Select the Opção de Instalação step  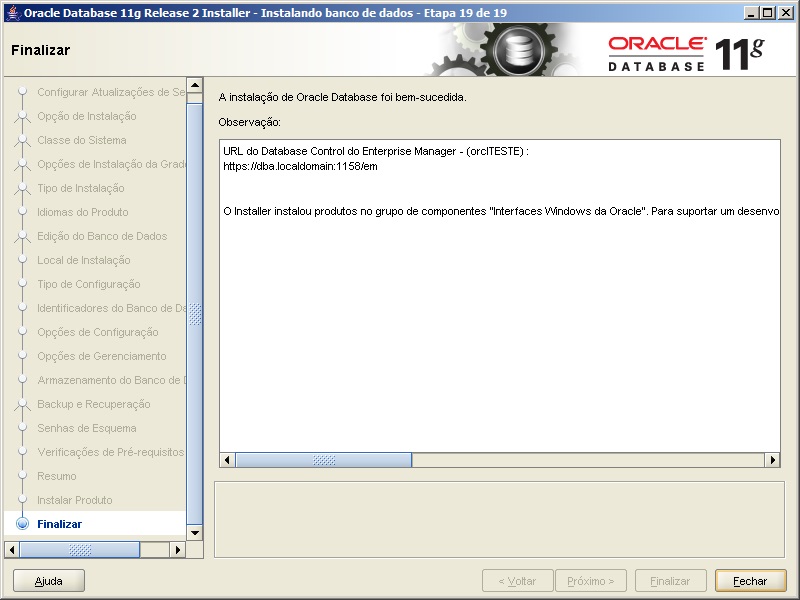[87, 116]
